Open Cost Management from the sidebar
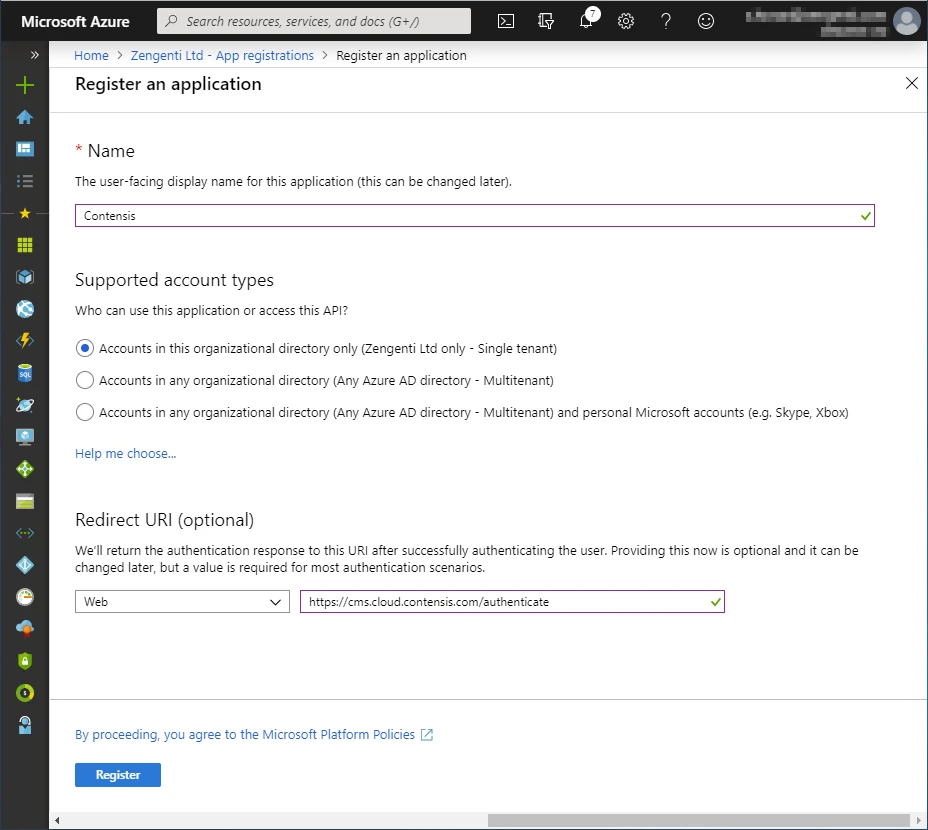Viewport: 928px width, 830px height. [24, 692]
